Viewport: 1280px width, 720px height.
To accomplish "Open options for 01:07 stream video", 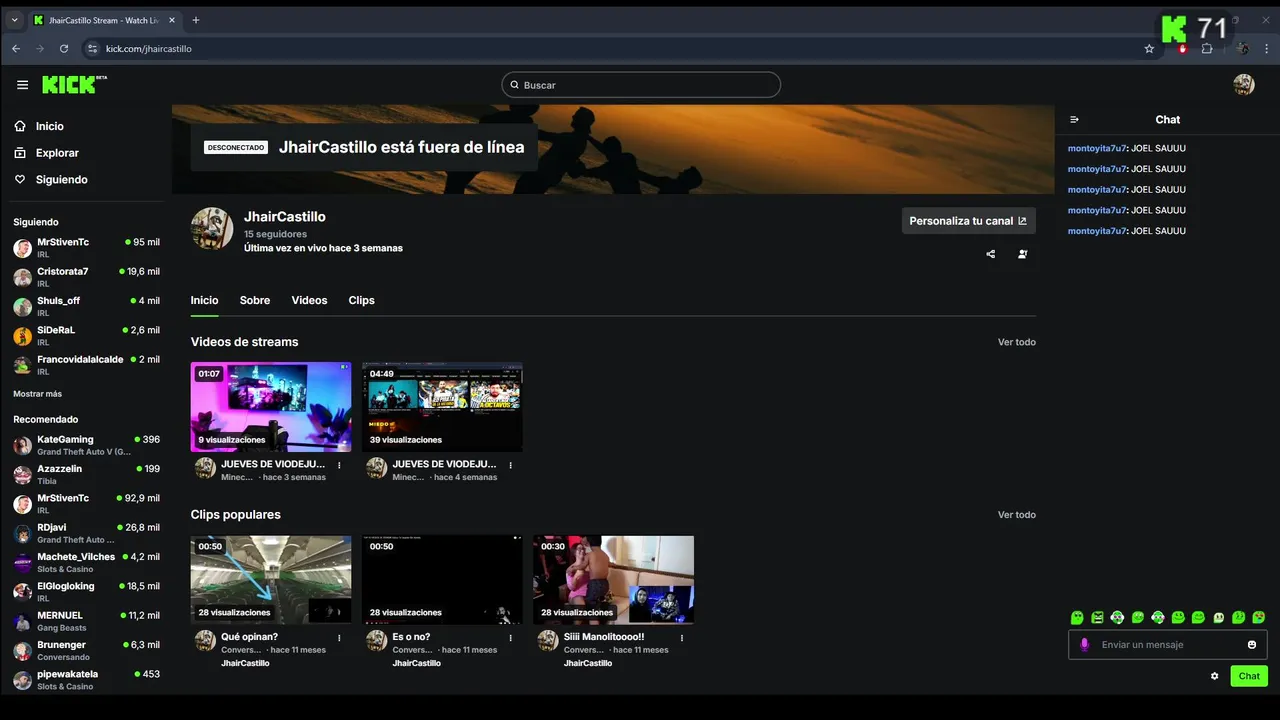I will pyautogui.click(x=339, y=465).
